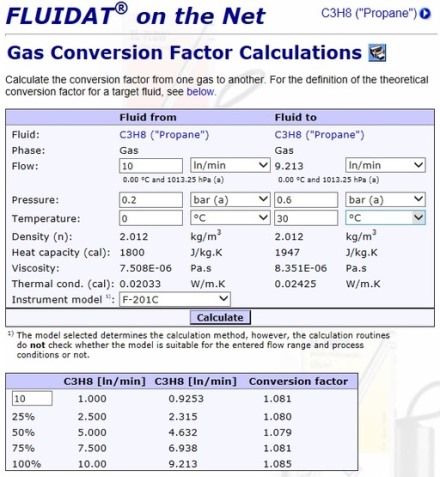Expand Fluid to temperature unit °C dropdown

385,218
